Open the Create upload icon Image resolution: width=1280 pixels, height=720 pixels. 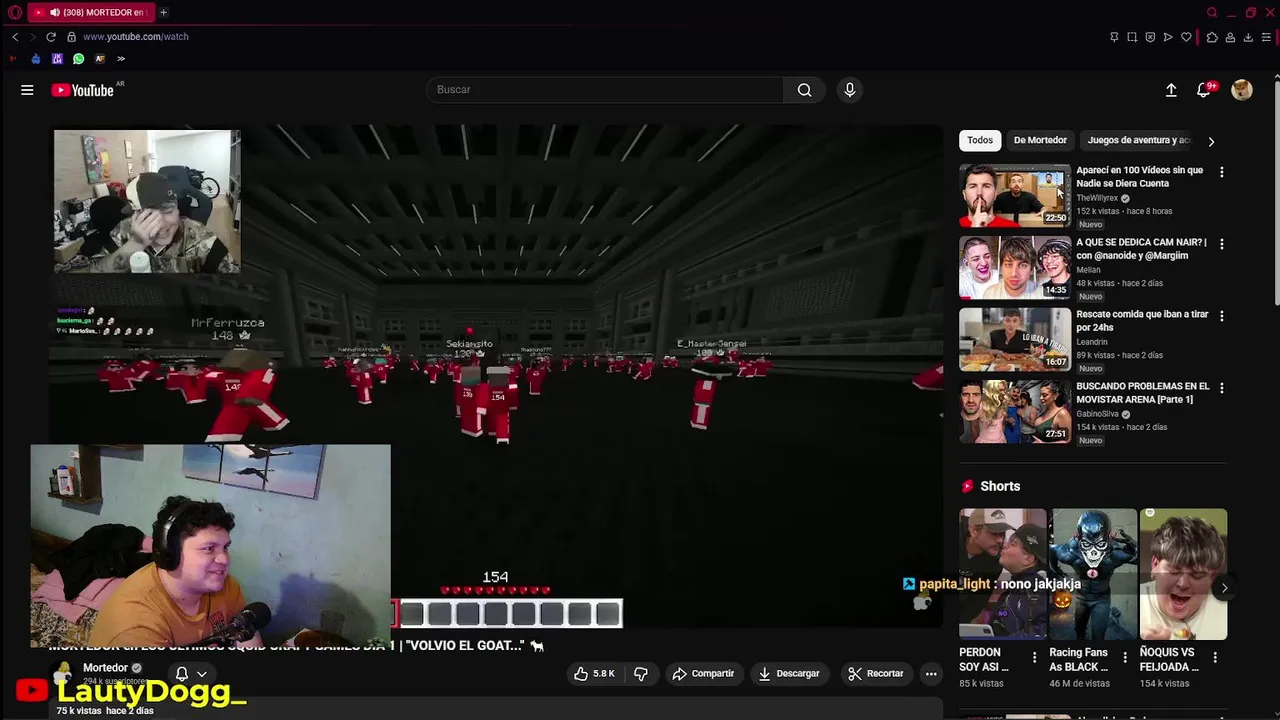click(x=1171, y=90)
